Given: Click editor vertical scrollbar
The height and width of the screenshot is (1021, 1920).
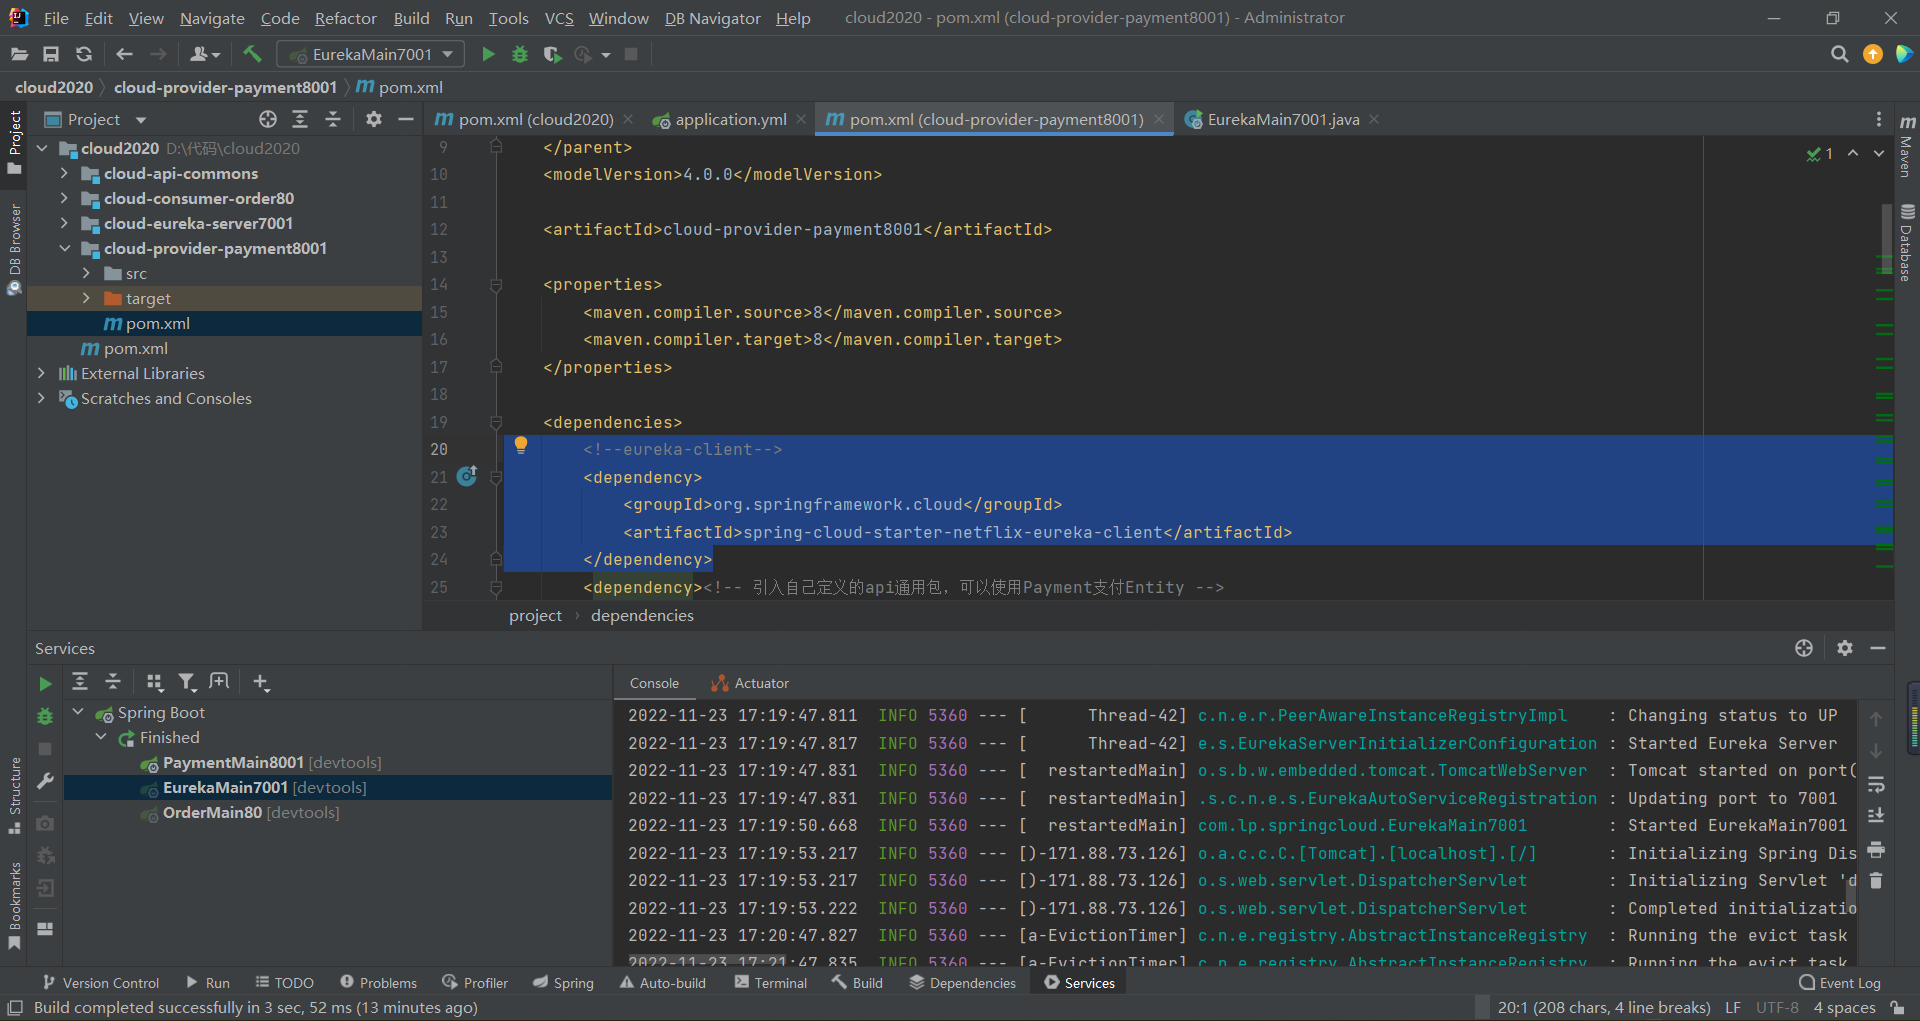Looking at the screenshot, I should [1886, 238].
